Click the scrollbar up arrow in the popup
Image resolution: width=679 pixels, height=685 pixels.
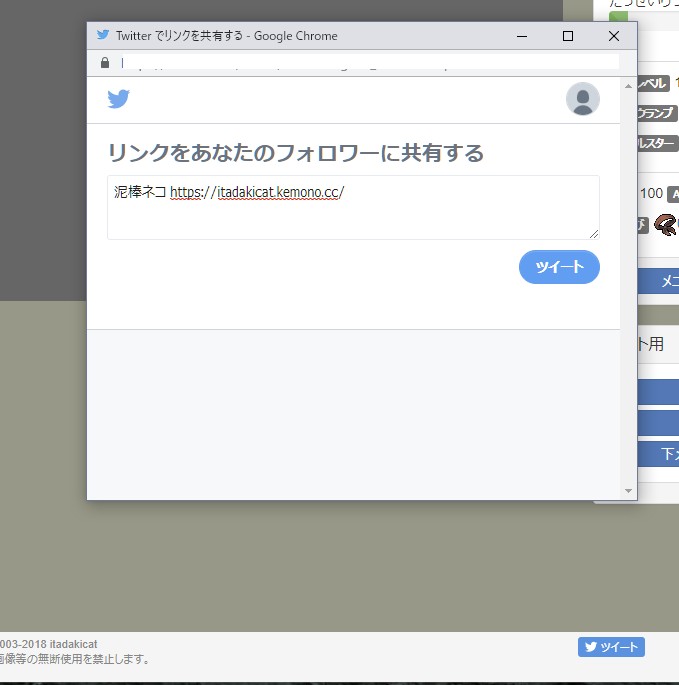pyautogui.click(x=629, y=86)
